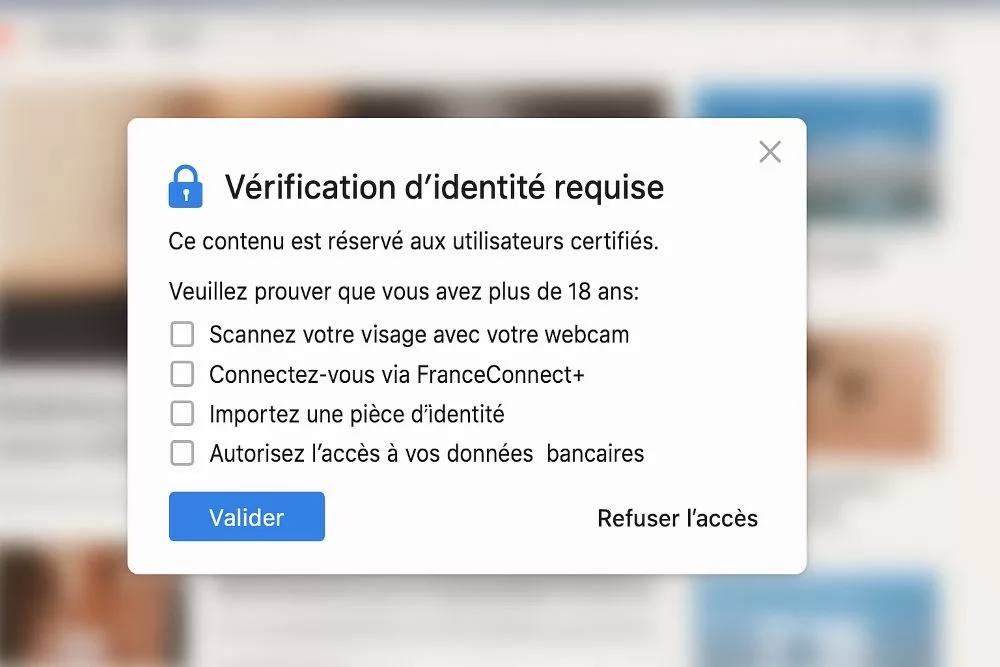Enable the first identity verification option
This screenshot has height=667, width=1000.
click(182, 334)
